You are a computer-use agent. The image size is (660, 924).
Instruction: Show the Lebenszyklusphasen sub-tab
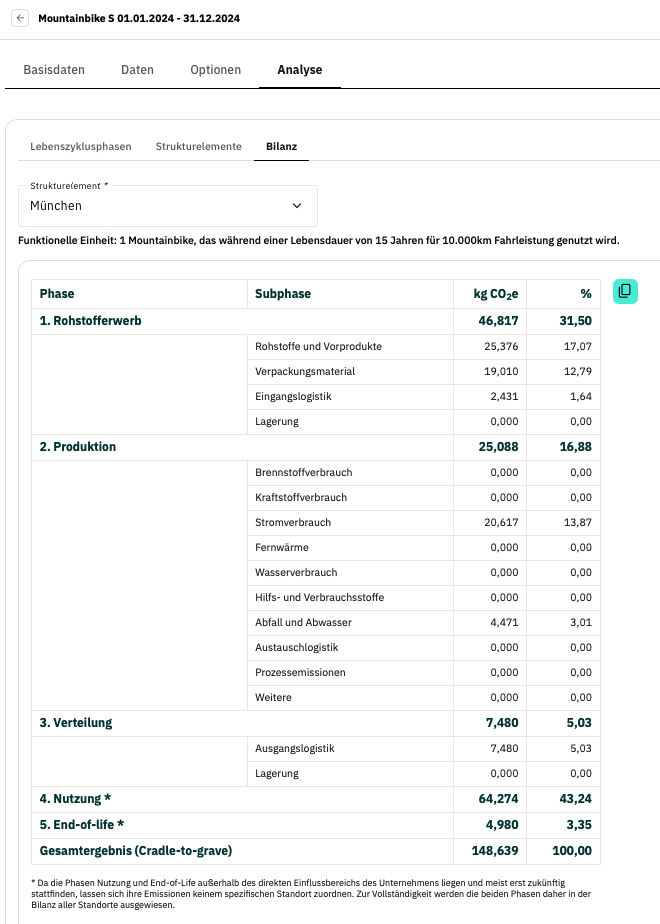[81, 146]
